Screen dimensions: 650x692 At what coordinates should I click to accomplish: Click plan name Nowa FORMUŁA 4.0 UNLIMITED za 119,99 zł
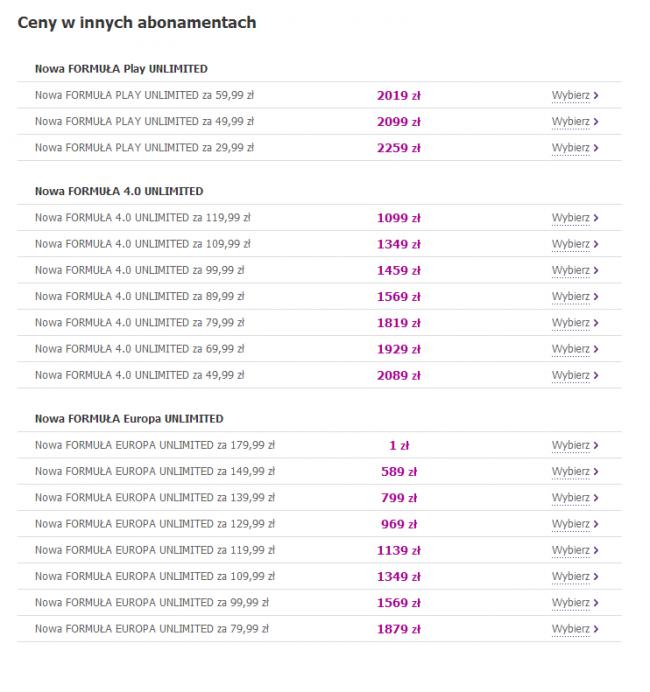(x=143, y=218)
